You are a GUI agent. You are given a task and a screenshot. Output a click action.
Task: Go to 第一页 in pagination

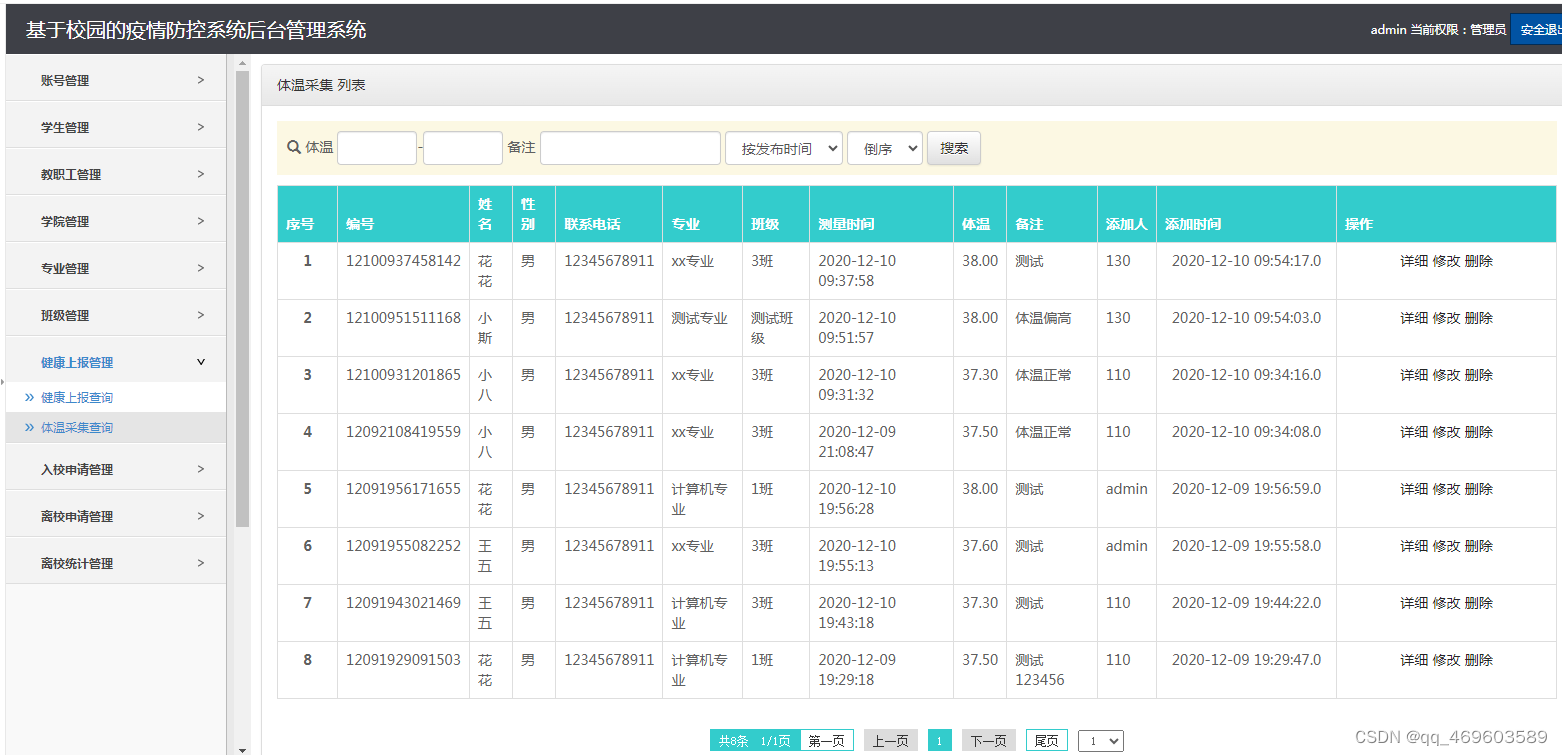826,741
